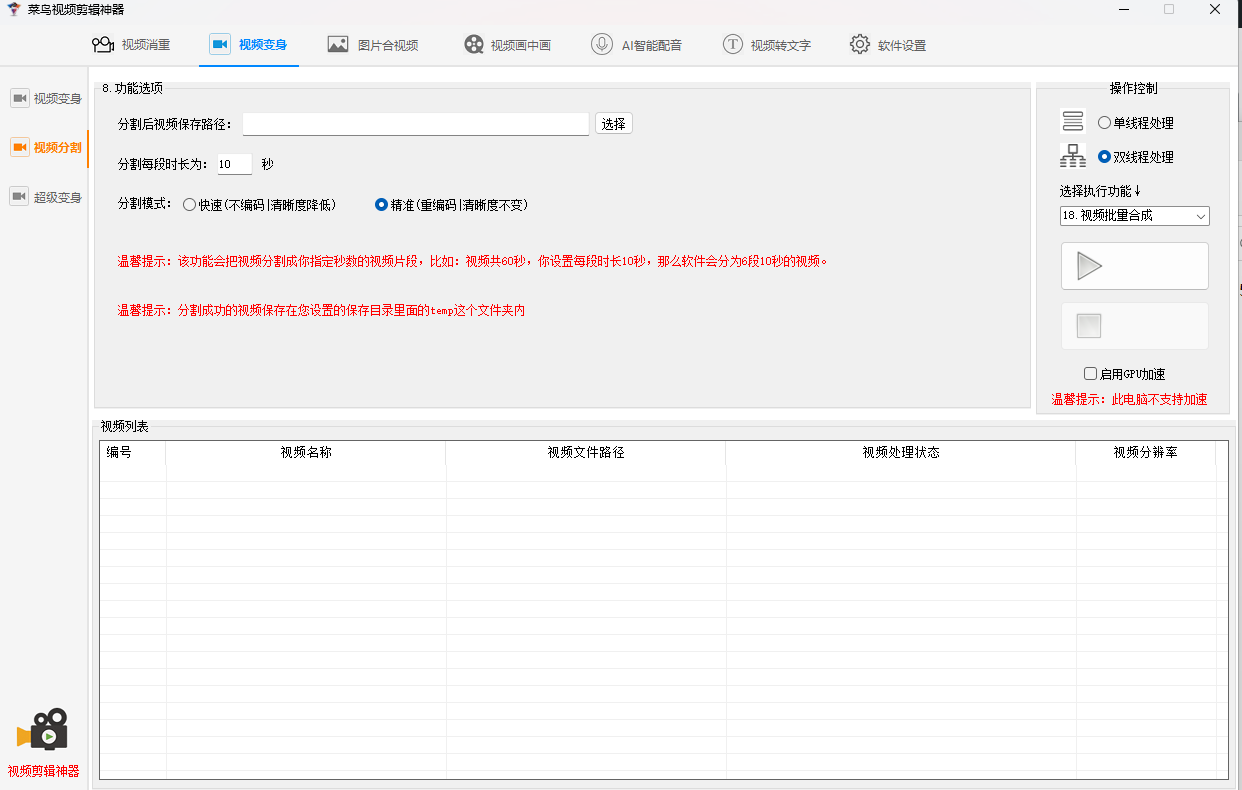Viewport: 1242px width, 790px height.
Task: Click the 视频消重 camera icon
Action: 102,45
